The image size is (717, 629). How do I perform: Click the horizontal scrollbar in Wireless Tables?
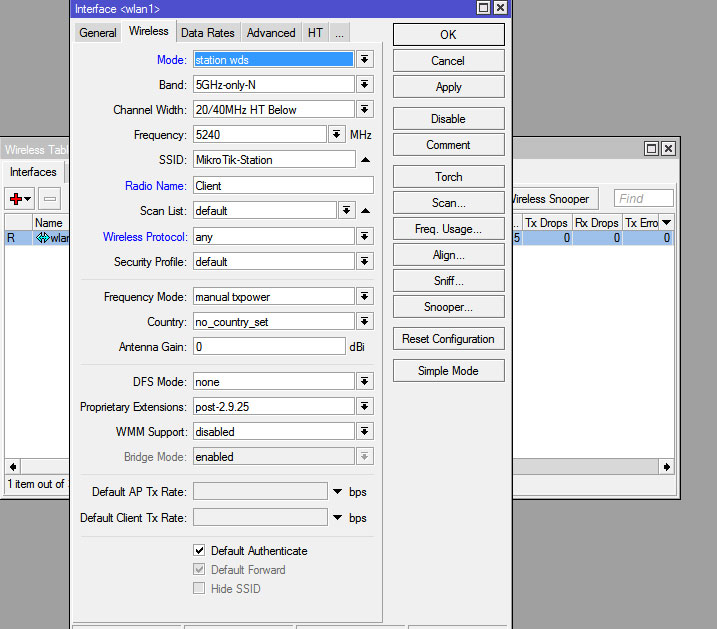pos(590,466)
